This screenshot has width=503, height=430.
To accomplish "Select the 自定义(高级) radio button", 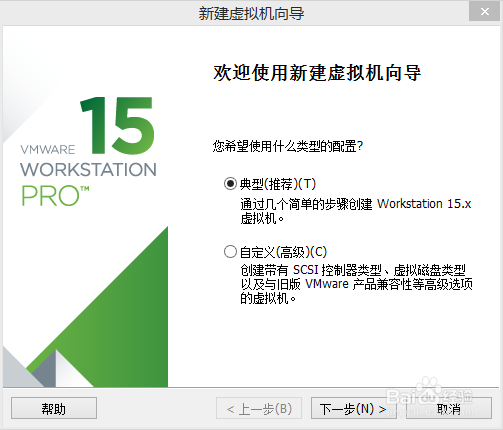I will point(230,252).
